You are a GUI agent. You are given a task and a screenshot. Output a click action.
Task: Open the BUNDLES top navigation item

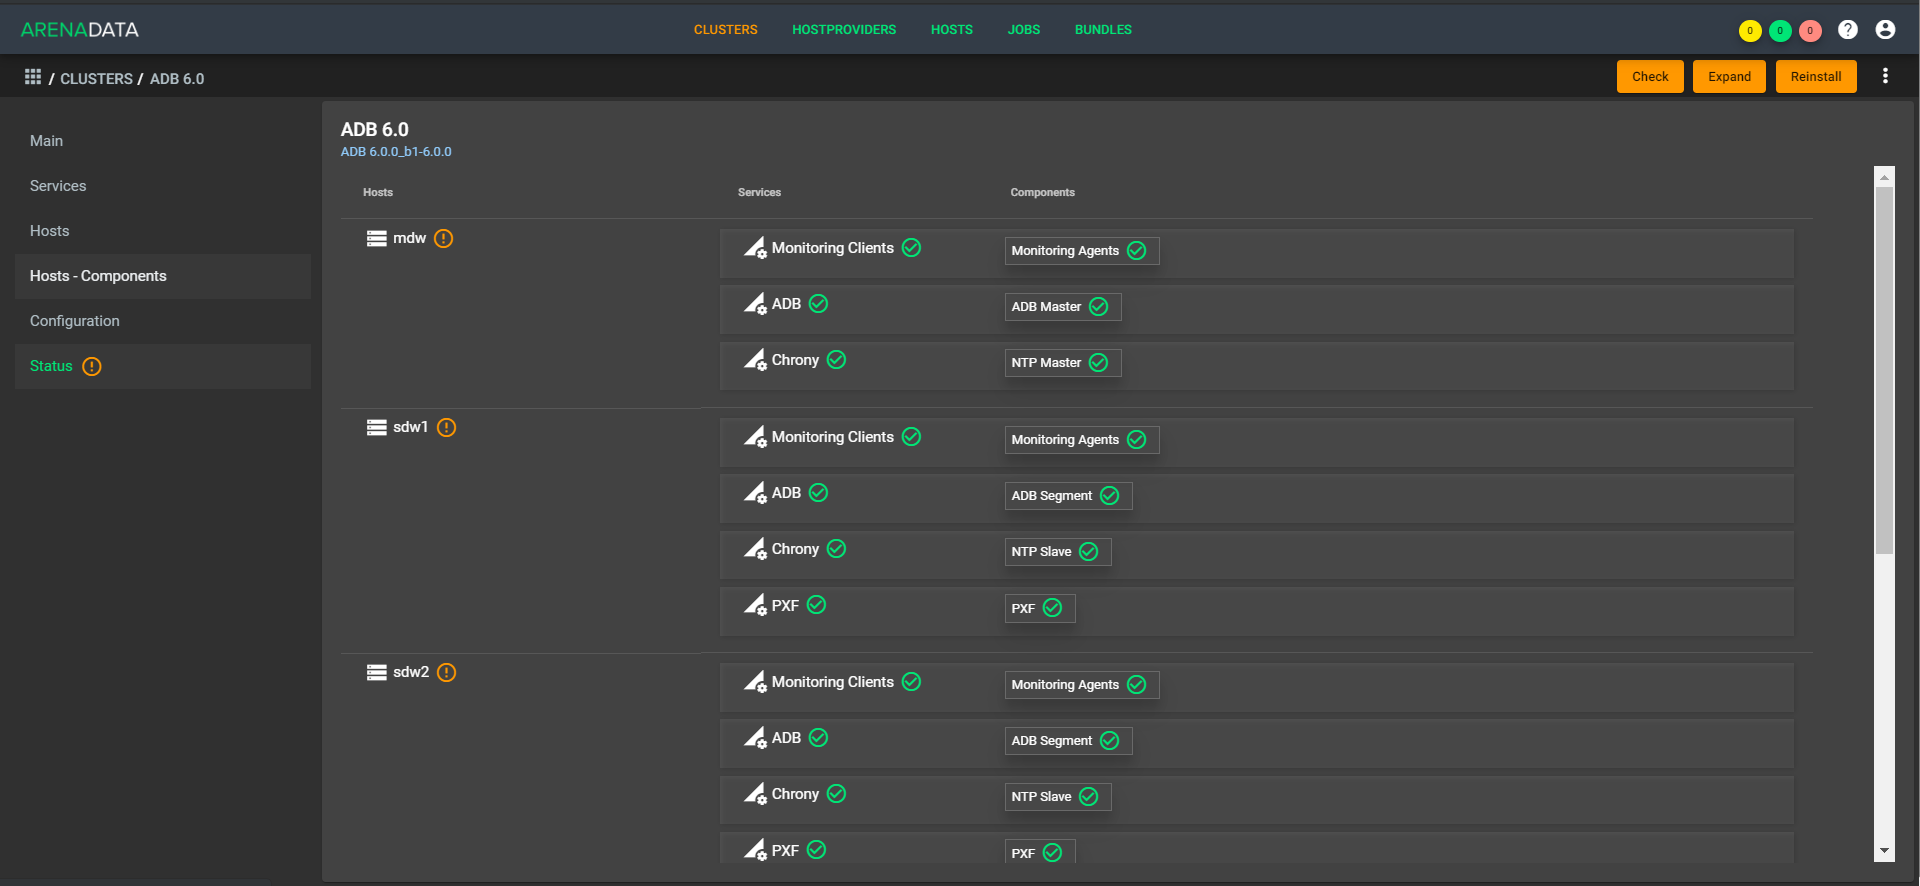[1103, 30]
